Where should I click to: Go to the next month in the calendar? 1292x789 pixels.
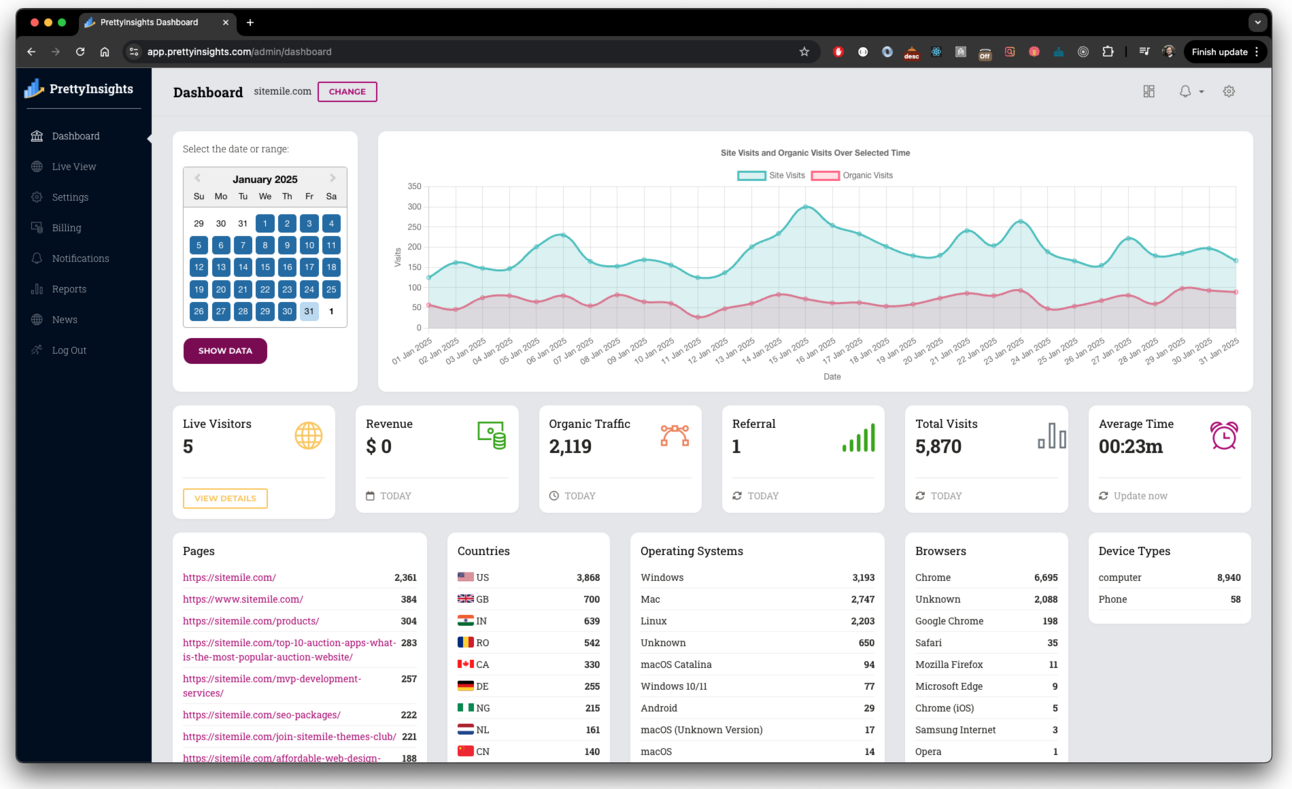tap(333, 178)
